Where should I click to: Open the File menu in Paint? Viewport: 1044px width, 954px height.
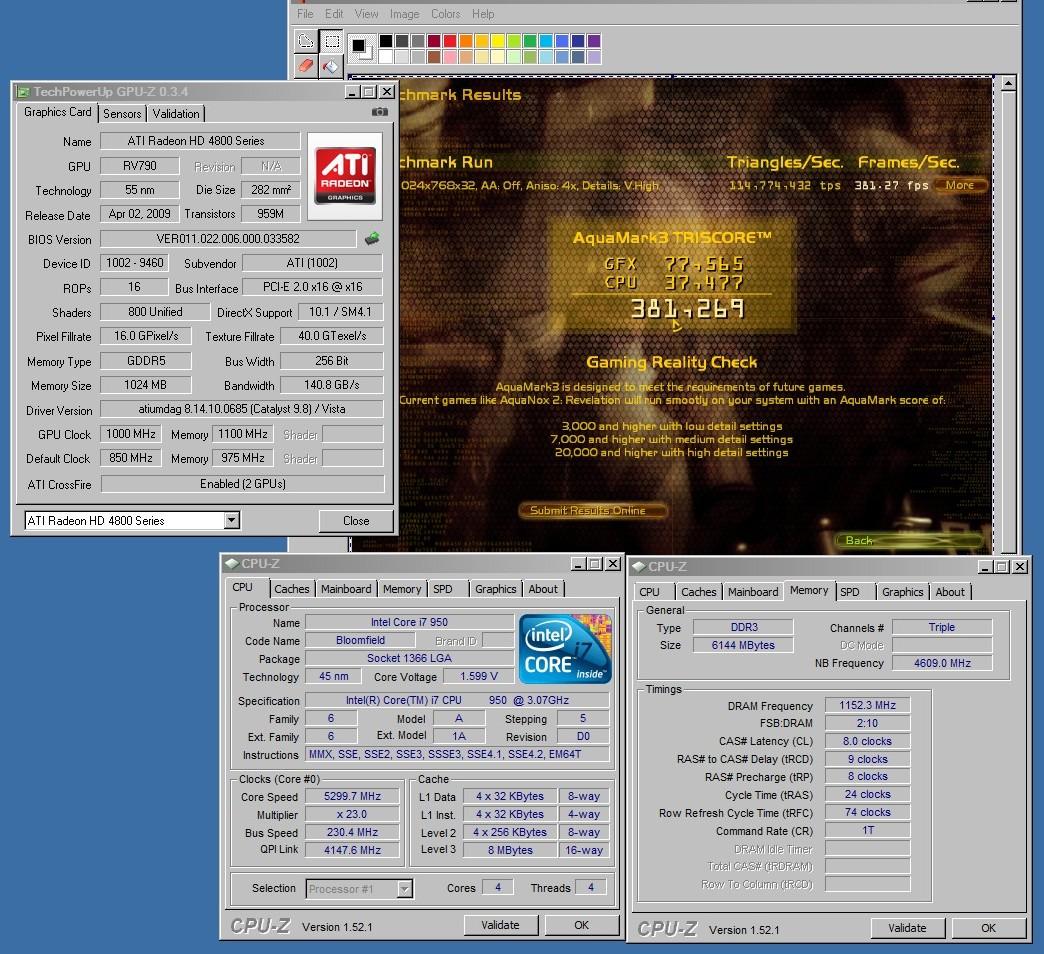coord(305,14)
